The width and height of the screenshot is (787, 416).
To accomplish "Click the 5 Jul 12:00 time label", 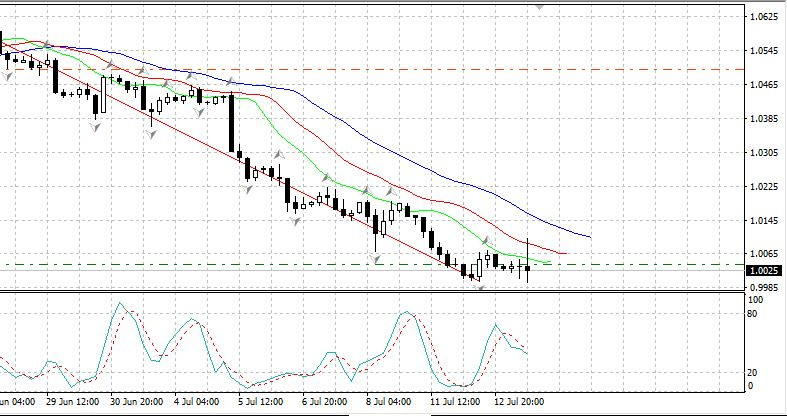I will click(260, 402).
